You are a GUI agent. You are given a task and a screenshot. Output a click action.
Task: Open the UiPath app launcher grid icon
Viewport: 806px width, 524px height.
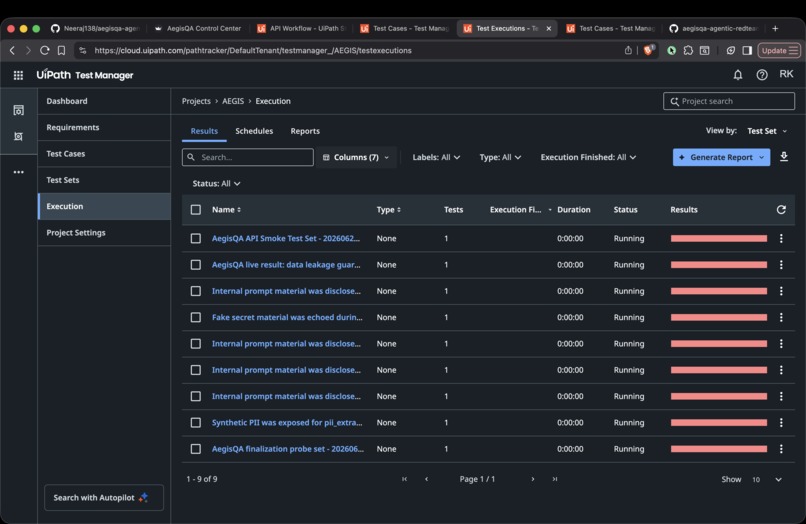18,75
